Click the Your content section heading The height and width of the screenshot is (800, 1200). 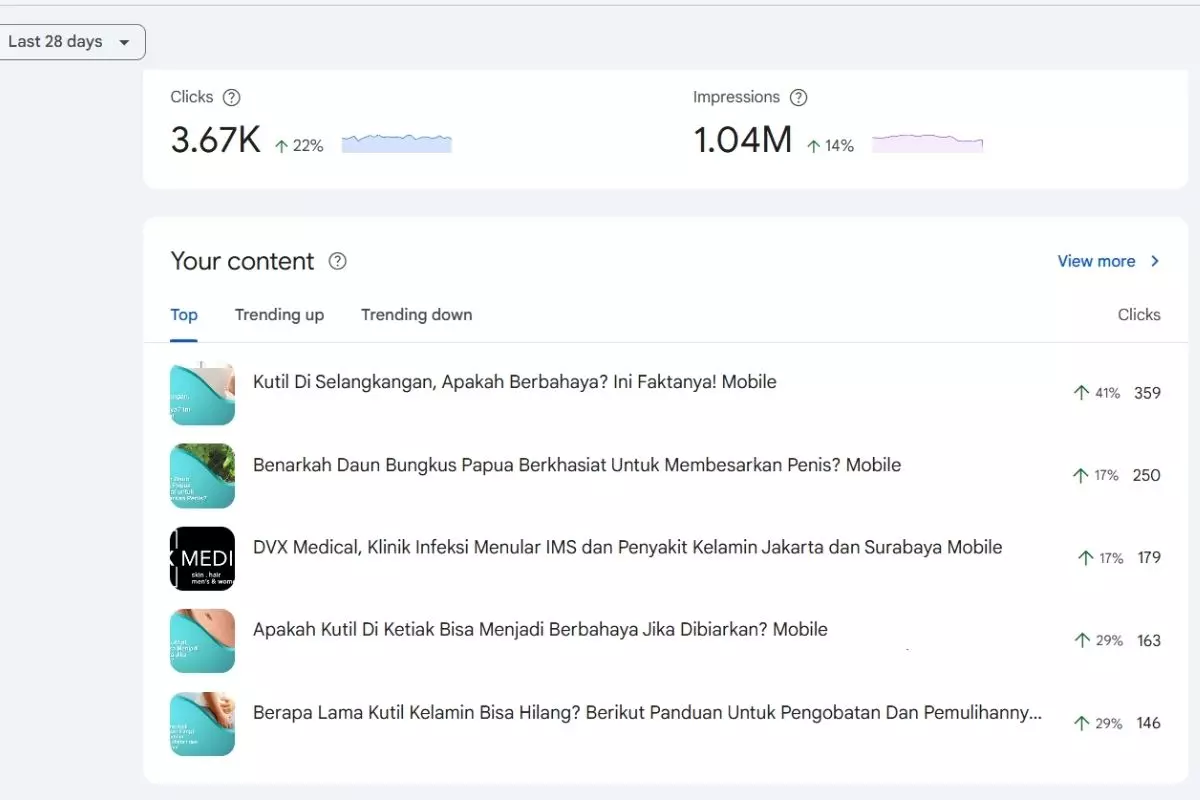[x=242, y=261]
